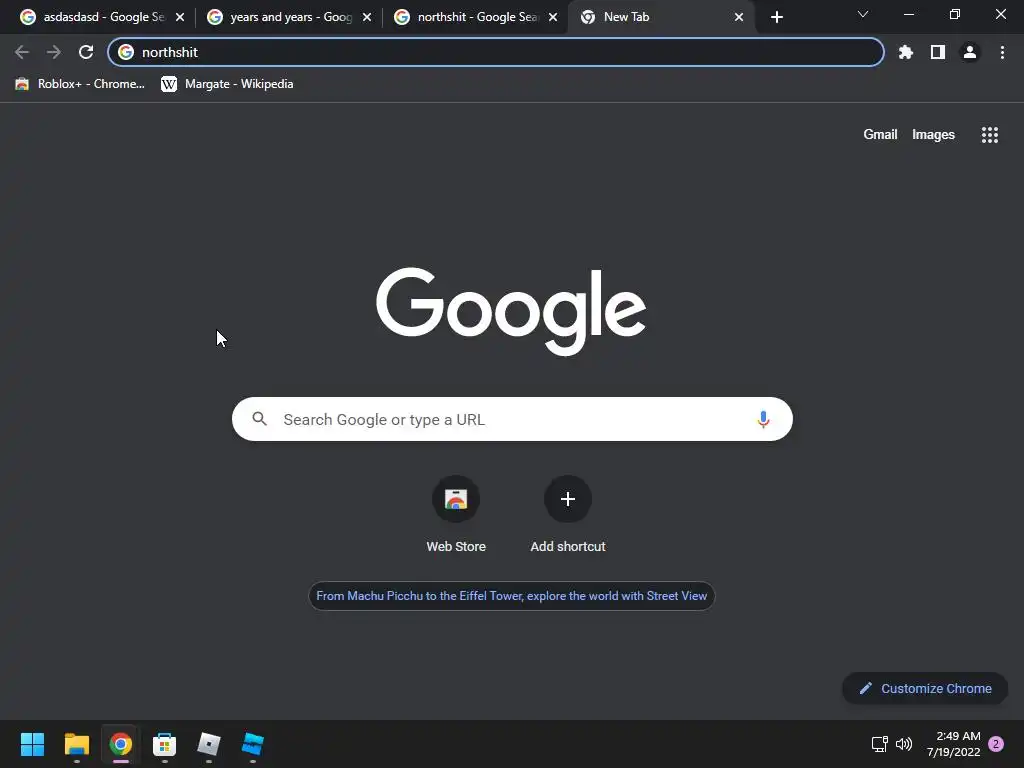Image resolution: width=1024 pixels, height=768 pixels.
Task: Close the New Tab tab
Action: [x=739, y=17]
